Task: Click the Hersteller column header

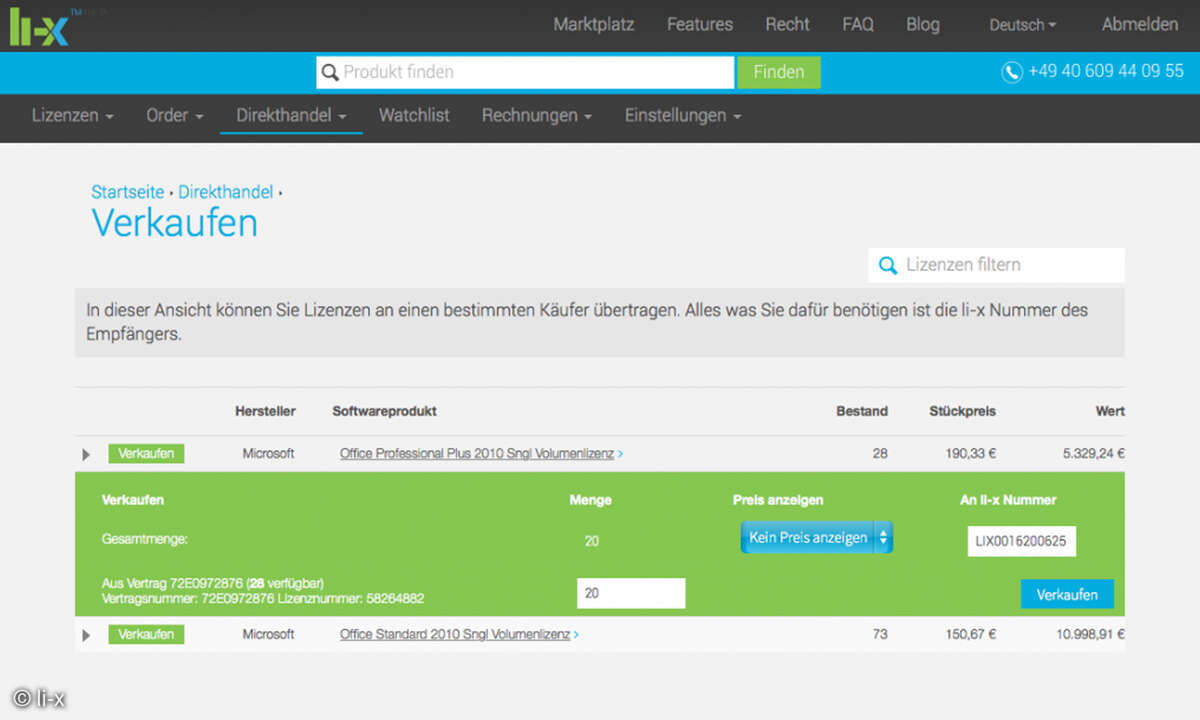Action: point(266,411)
